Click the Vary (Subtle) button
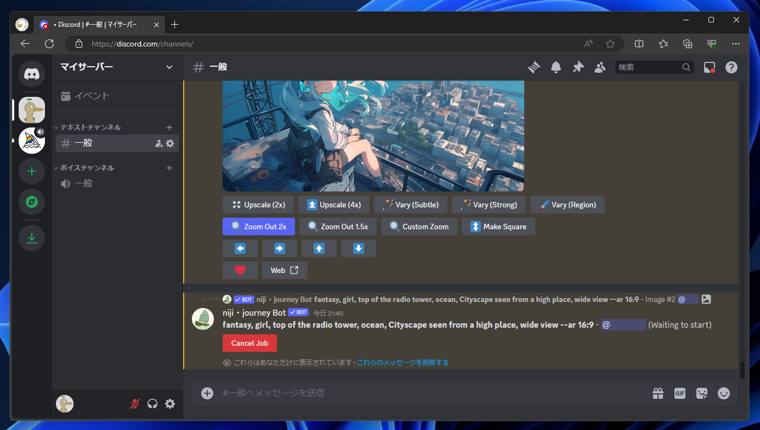 [411, 205]
